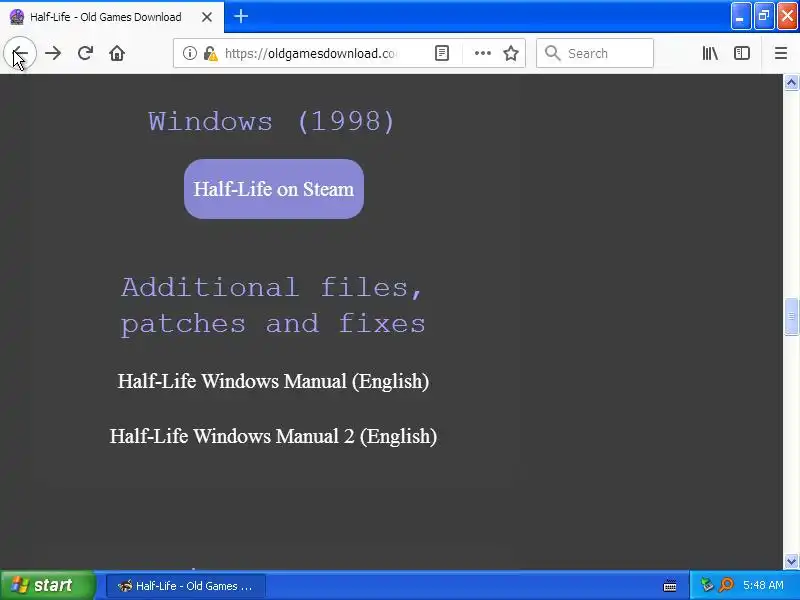The image size is (800, 600).
Task: Open a new tab with plus button
Action: pyautogui.click(x=241, y=17)
